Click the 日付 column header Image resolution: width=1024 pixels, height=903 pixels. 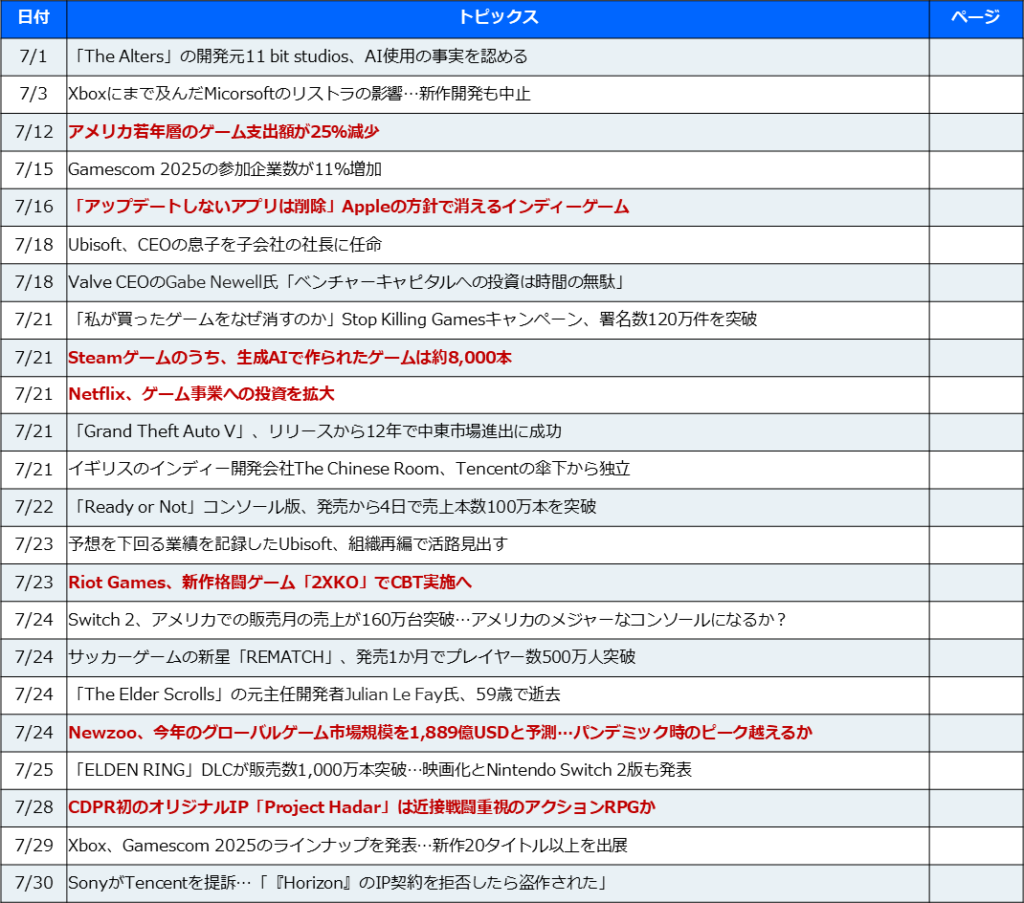click(x=33, y=18)
